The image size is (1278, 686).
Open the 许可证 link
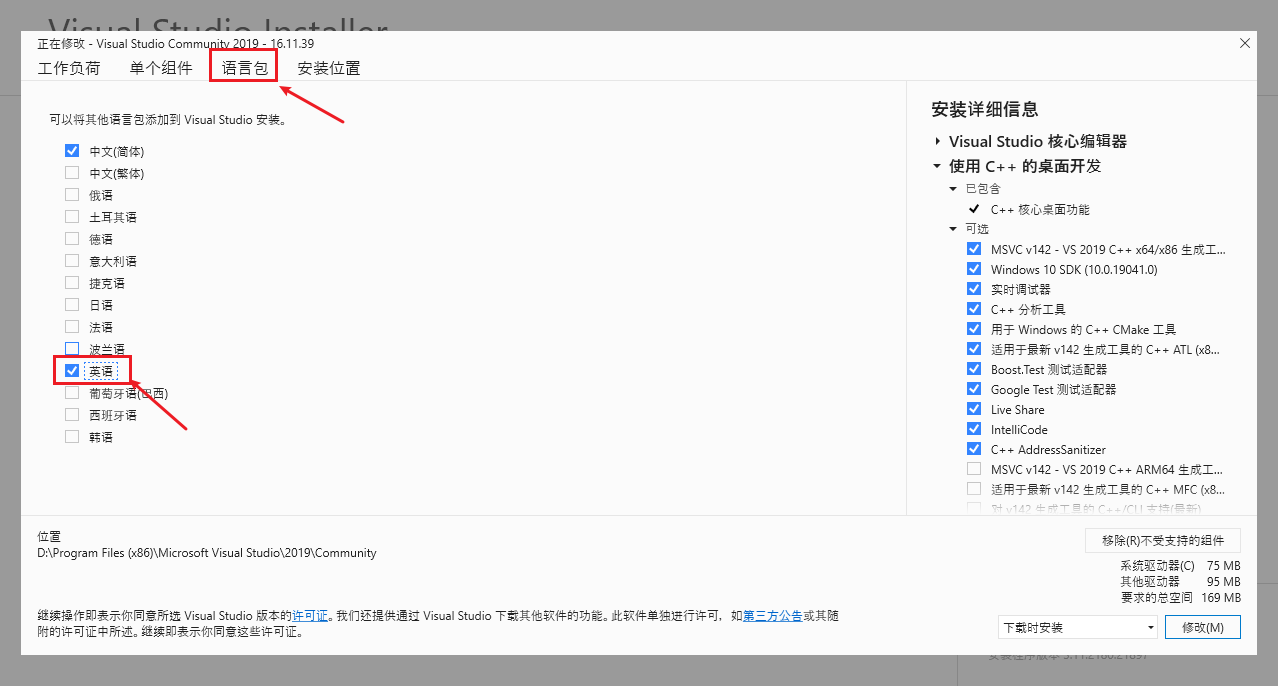(310, 616)
